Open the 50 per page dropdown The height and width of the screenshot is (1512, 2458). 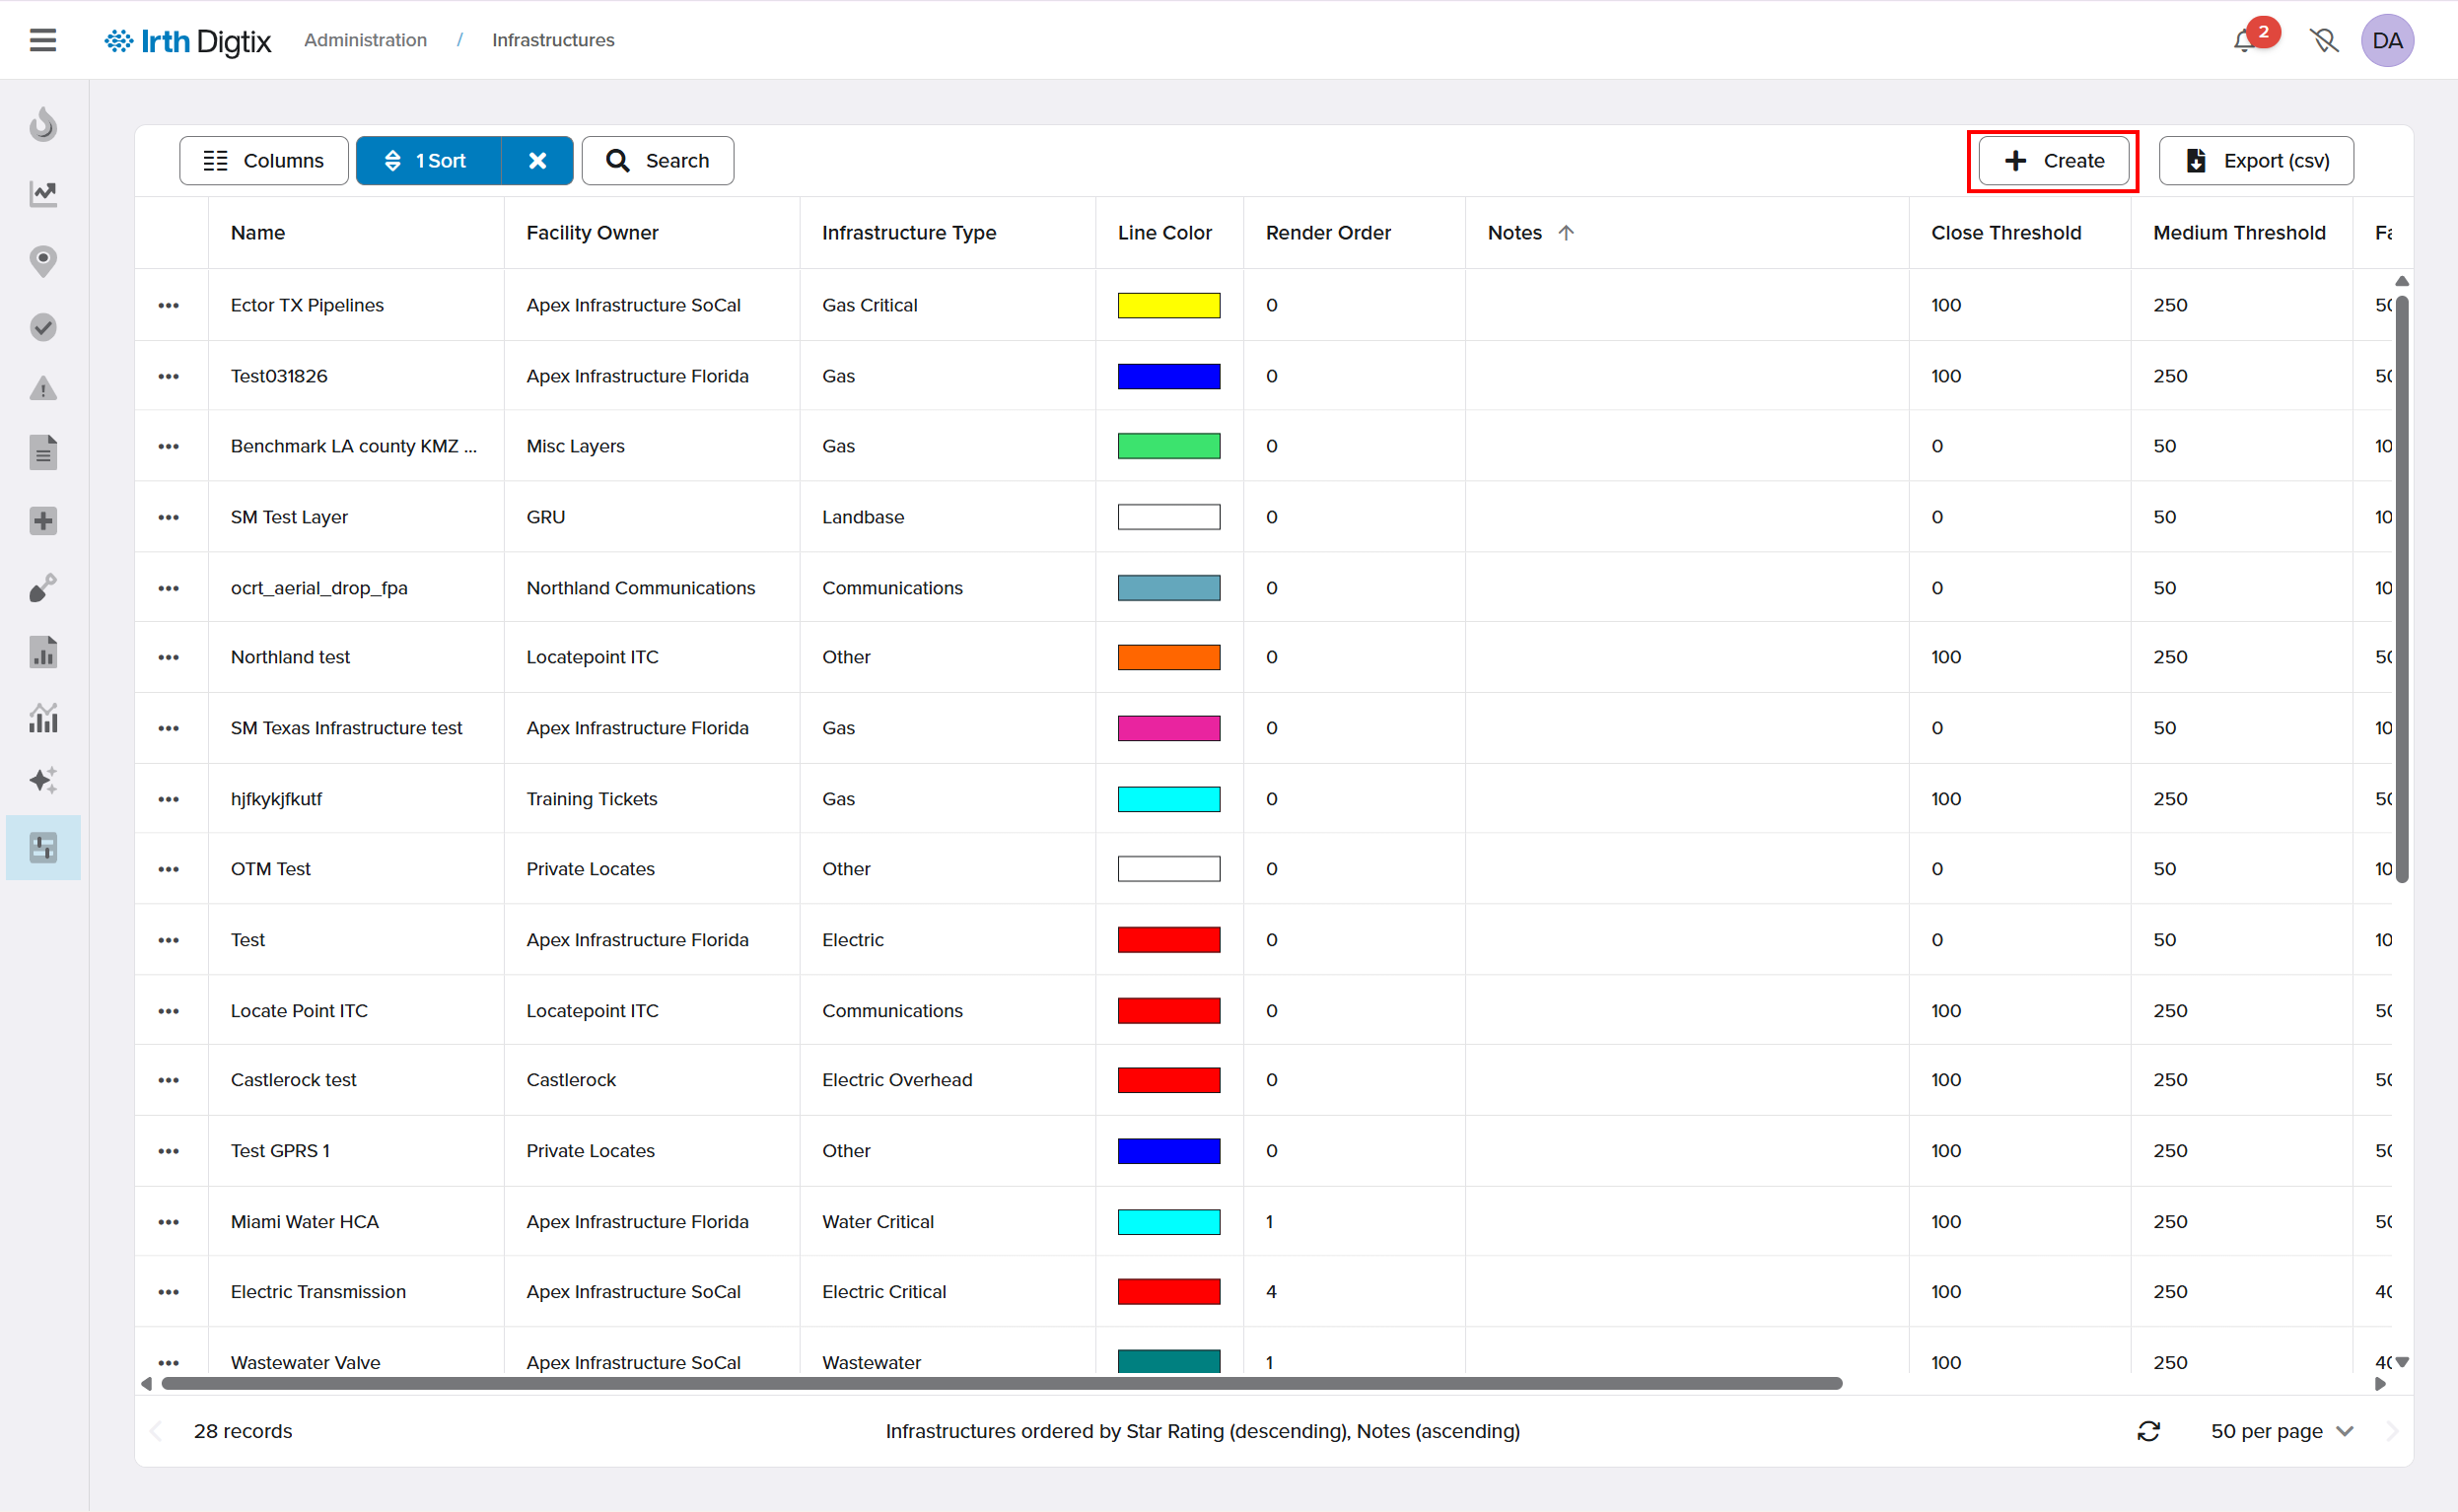click(2281, 1431)
